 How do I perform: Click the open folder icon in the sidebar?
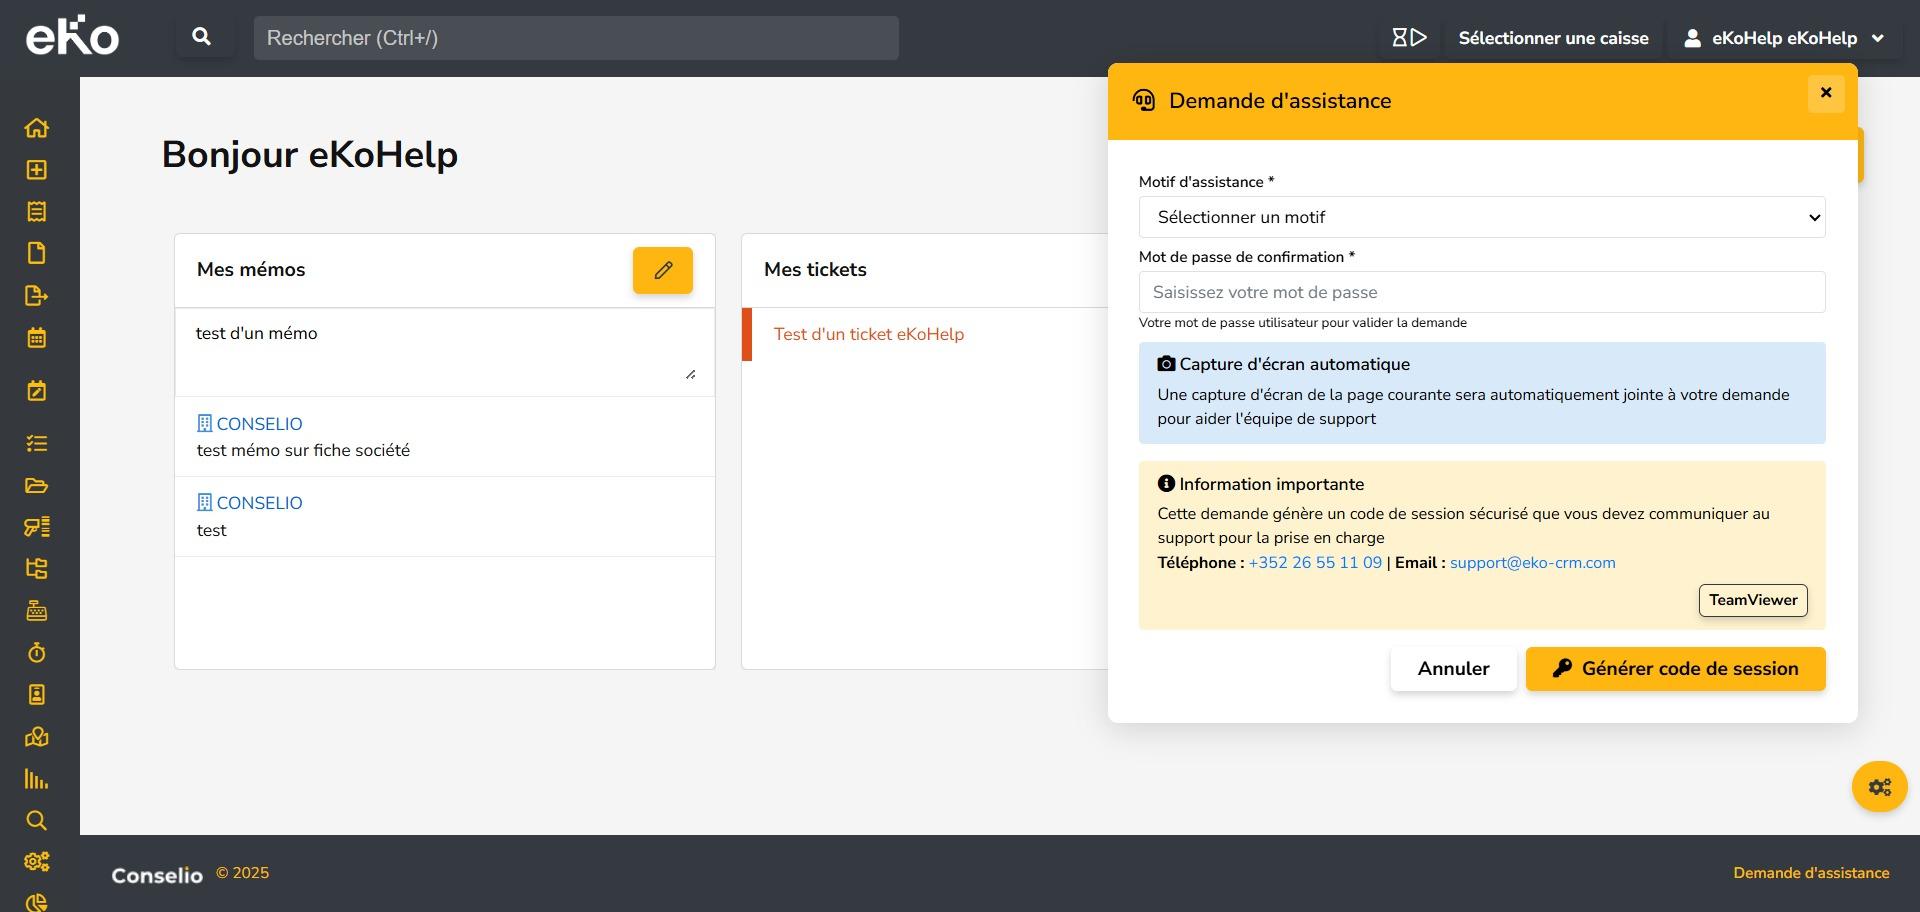[37, 486]
